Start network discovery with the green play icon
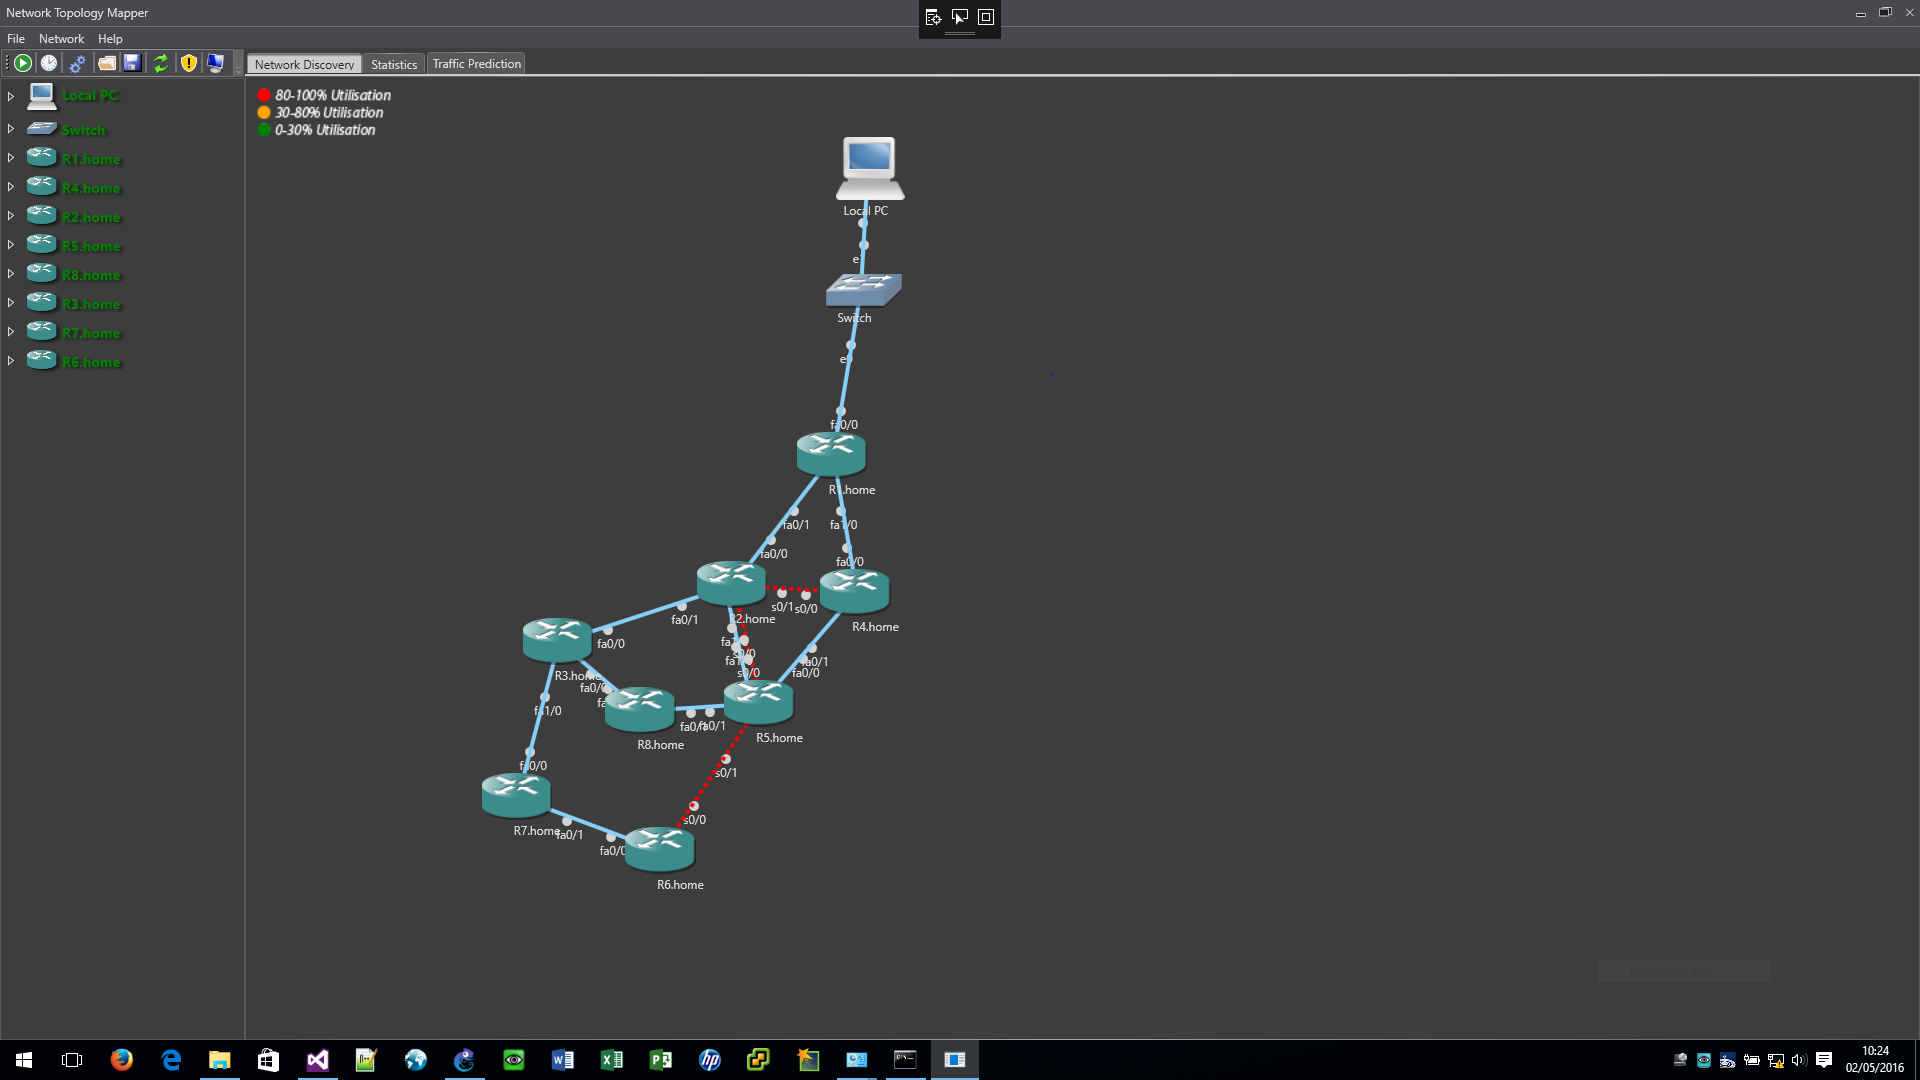This screenshot has height=1080, width=1920. [x=22, y=63]
